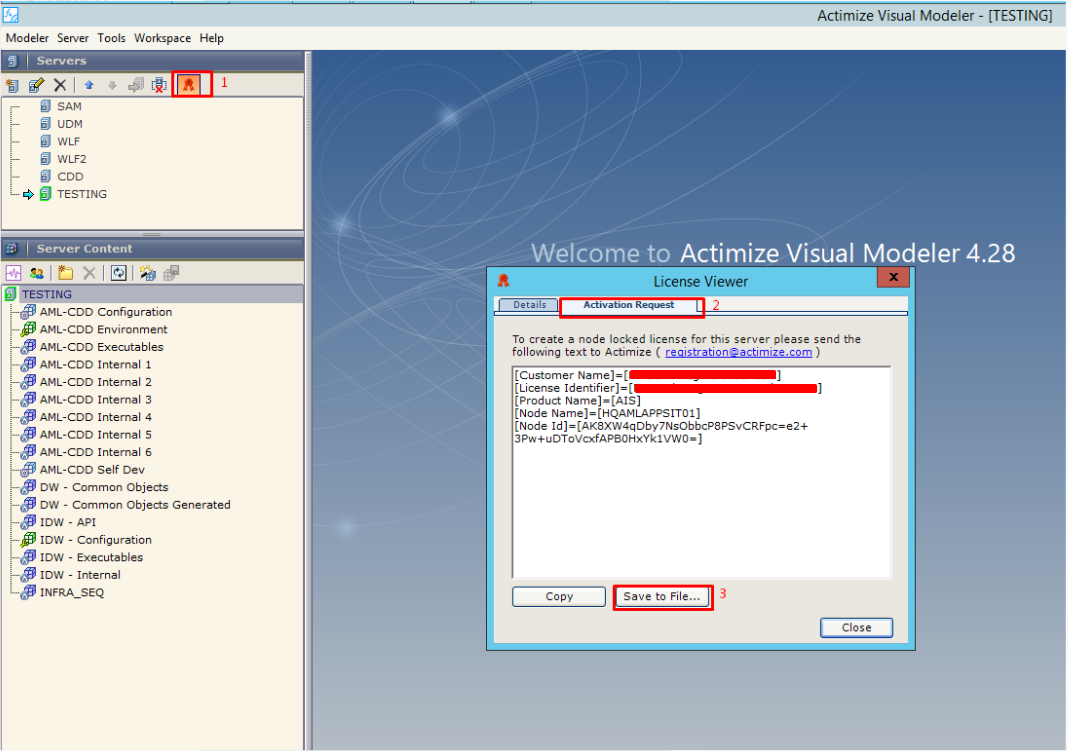Select AML-CDD Executables package

(x=101, y=347)
